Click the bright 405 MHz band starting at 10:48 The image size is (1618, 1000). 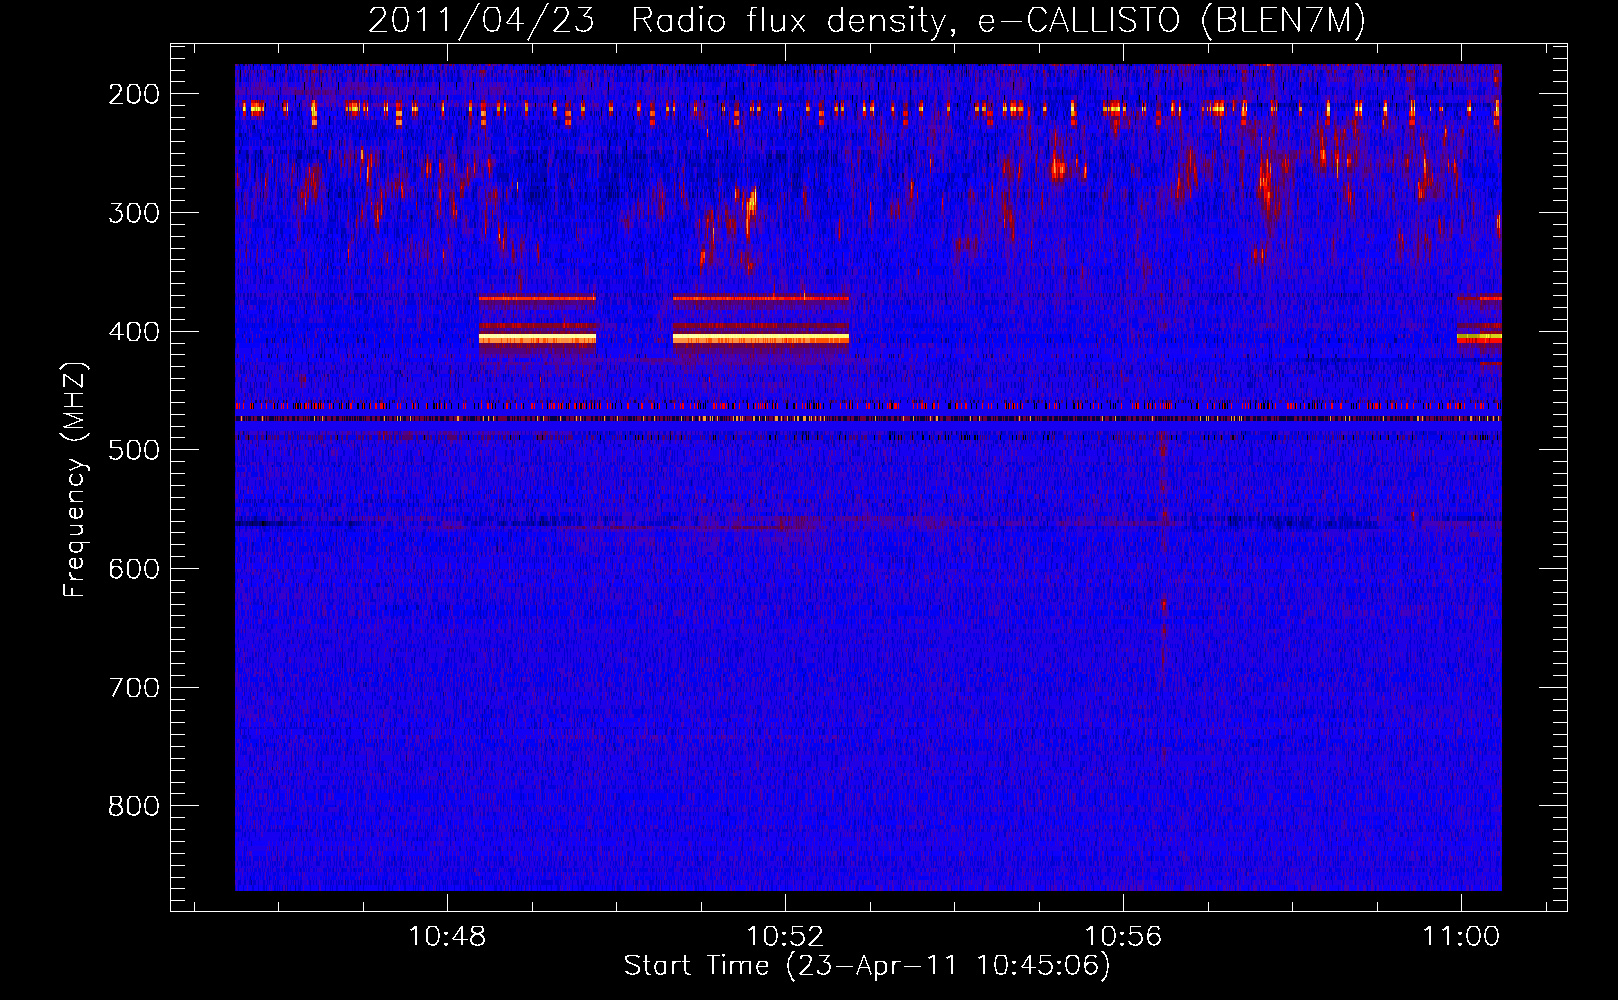537,339
